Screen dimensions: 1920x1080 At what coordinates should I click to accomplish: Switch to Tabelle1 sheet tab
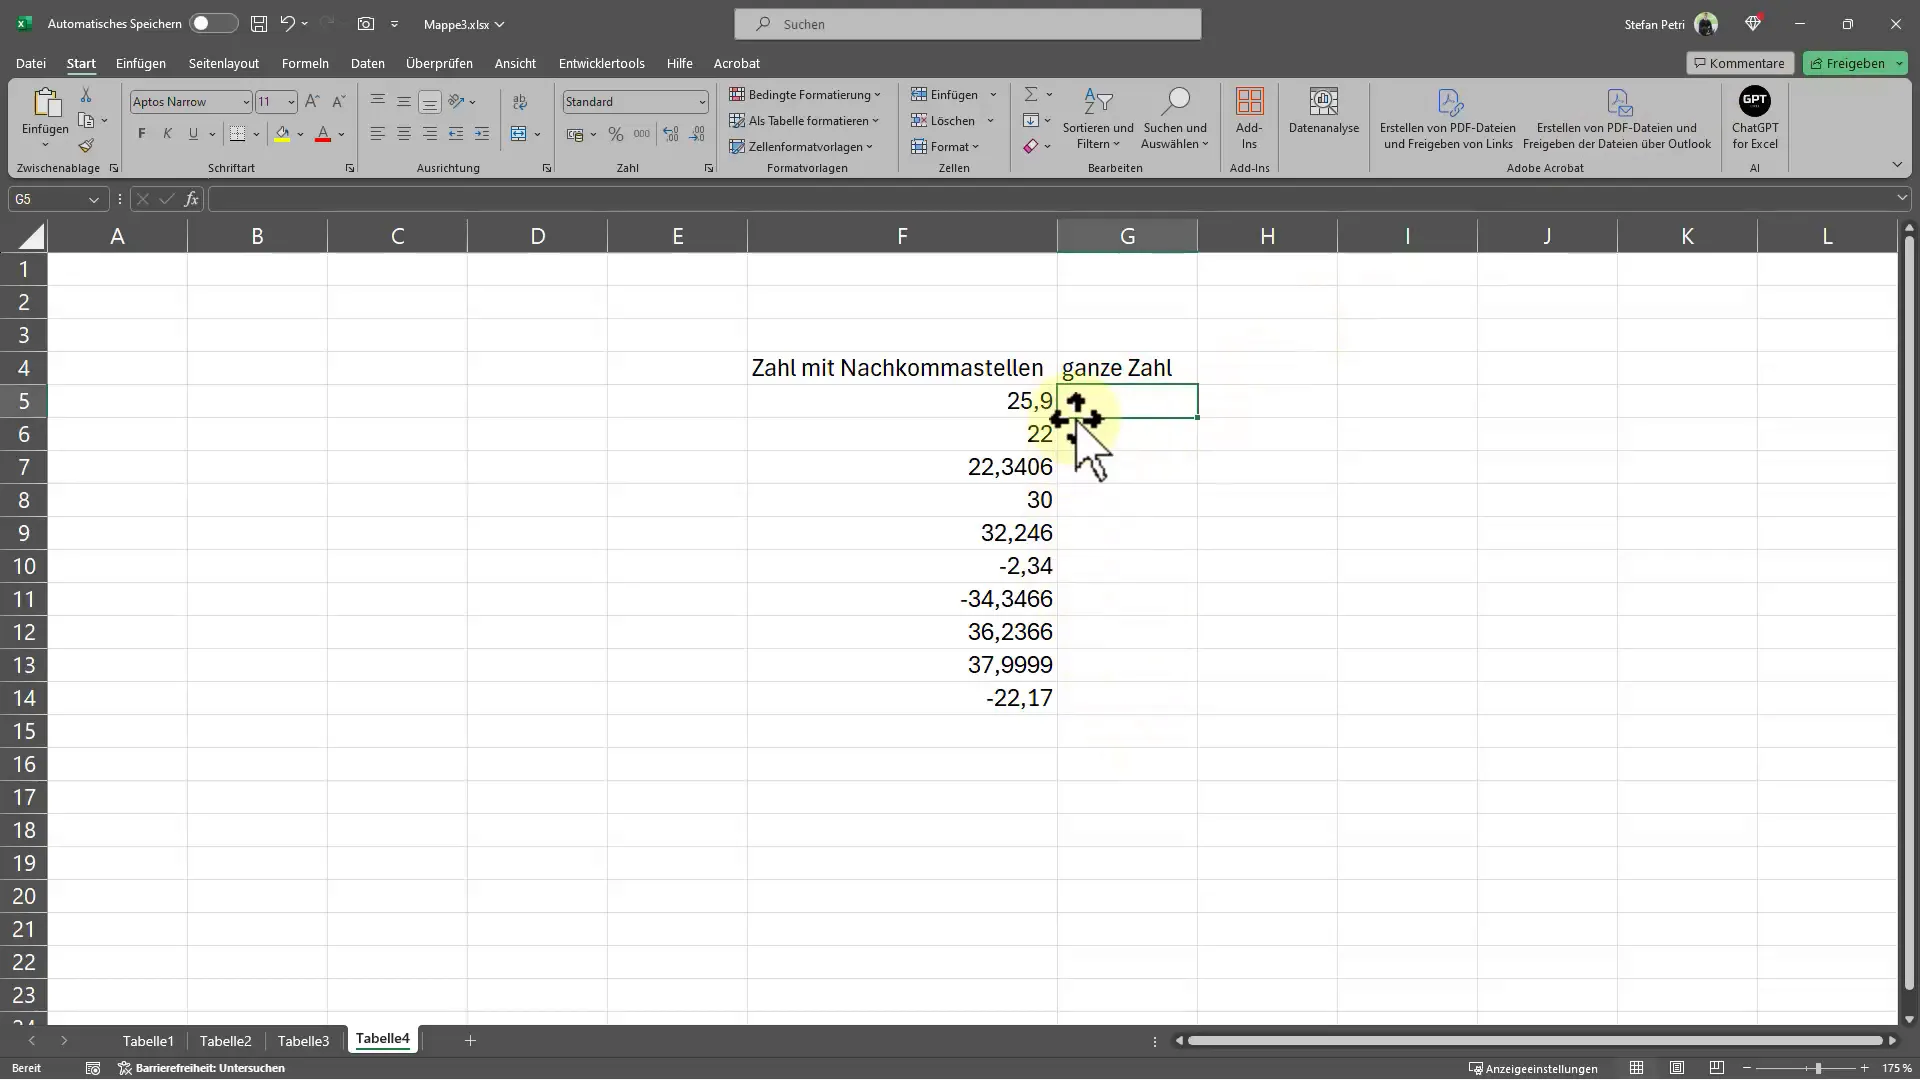148,1039
